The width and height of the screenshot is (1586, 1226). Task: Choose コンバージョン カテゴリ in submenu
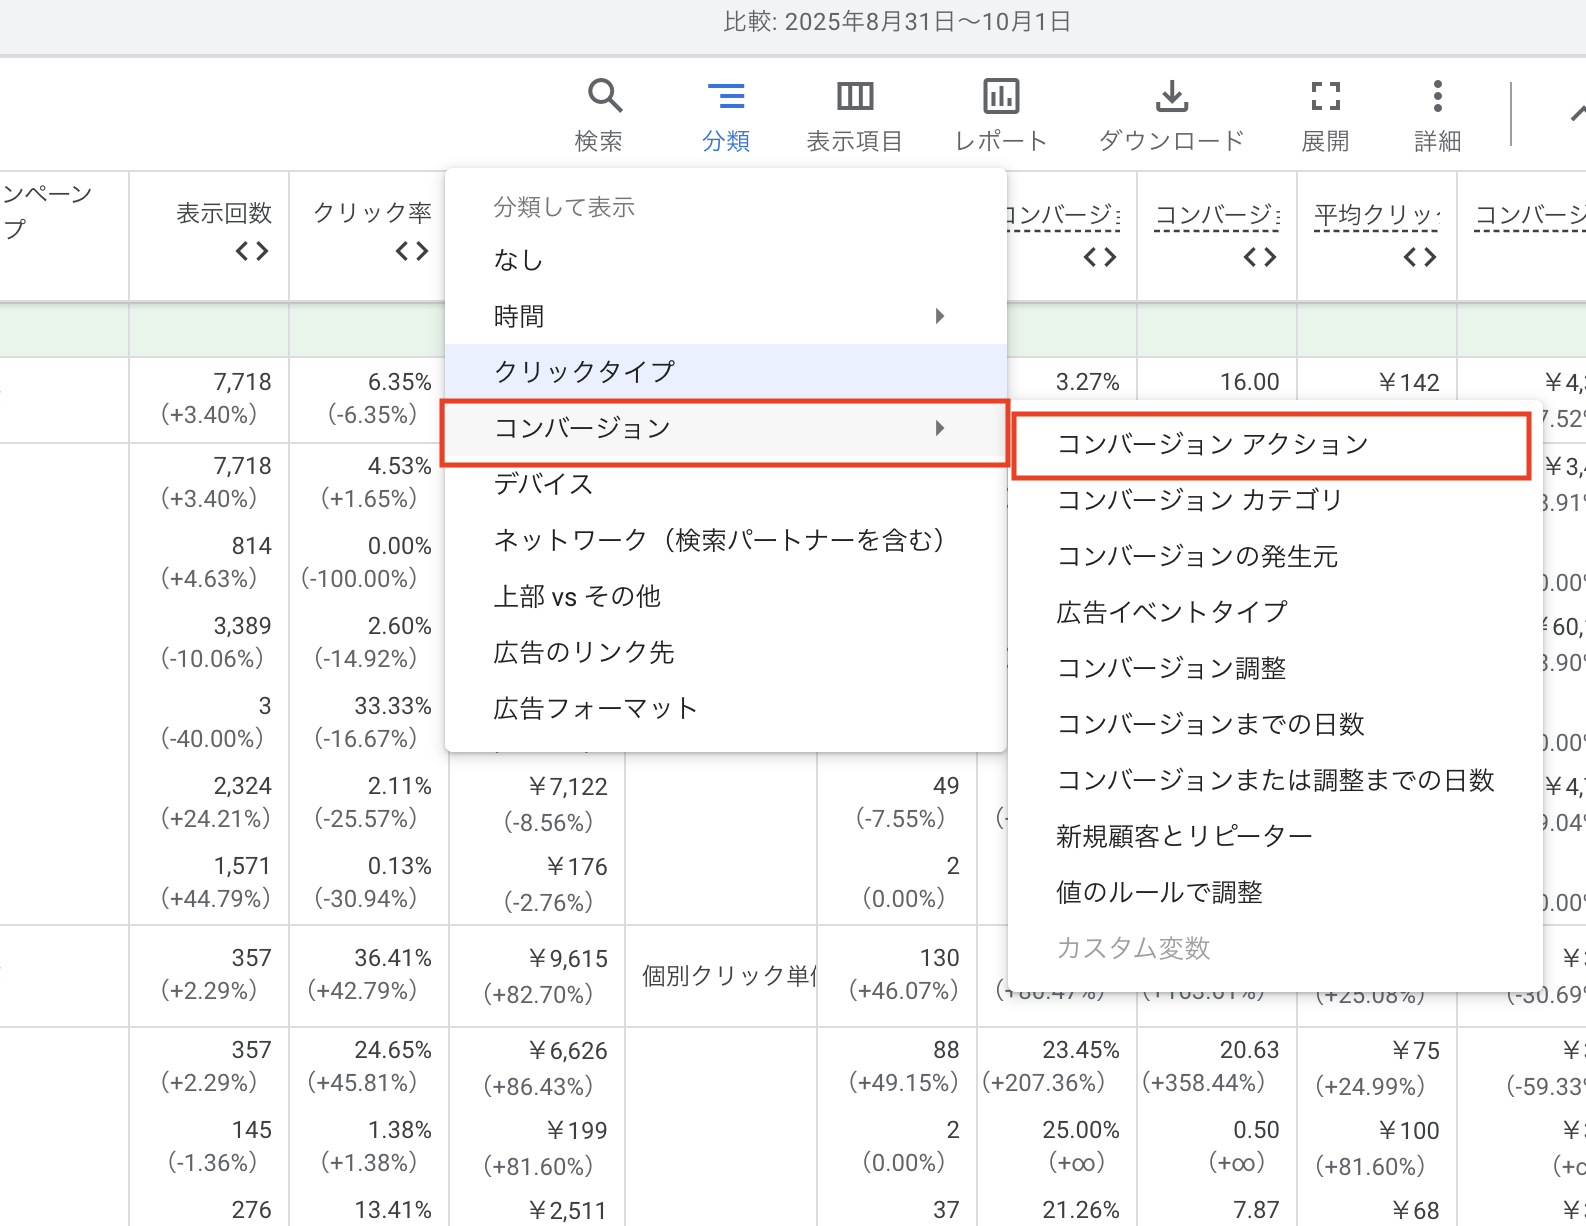pyautogui.click(x=1199, y=500)
